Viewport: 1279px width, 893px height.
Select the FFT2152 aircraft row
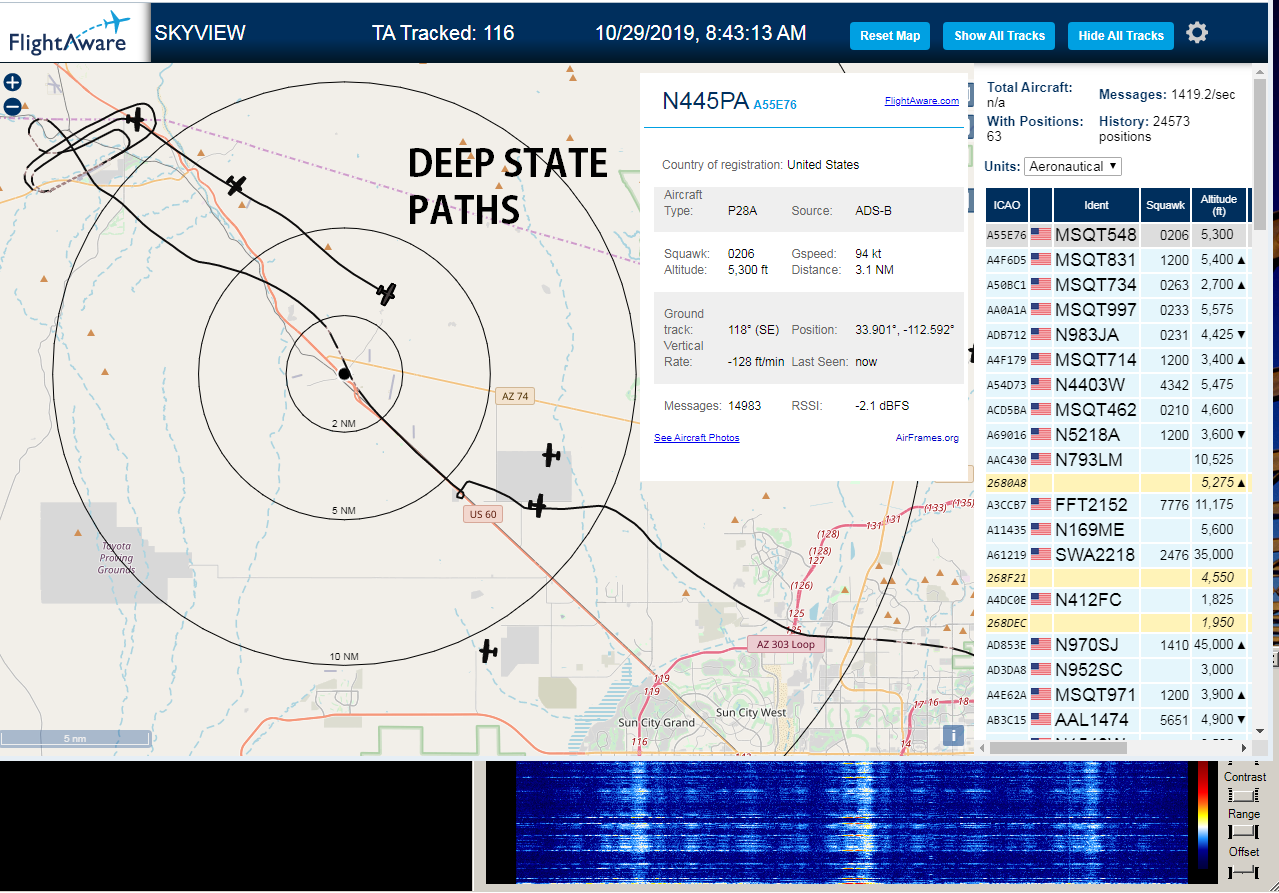[1117, 504]
